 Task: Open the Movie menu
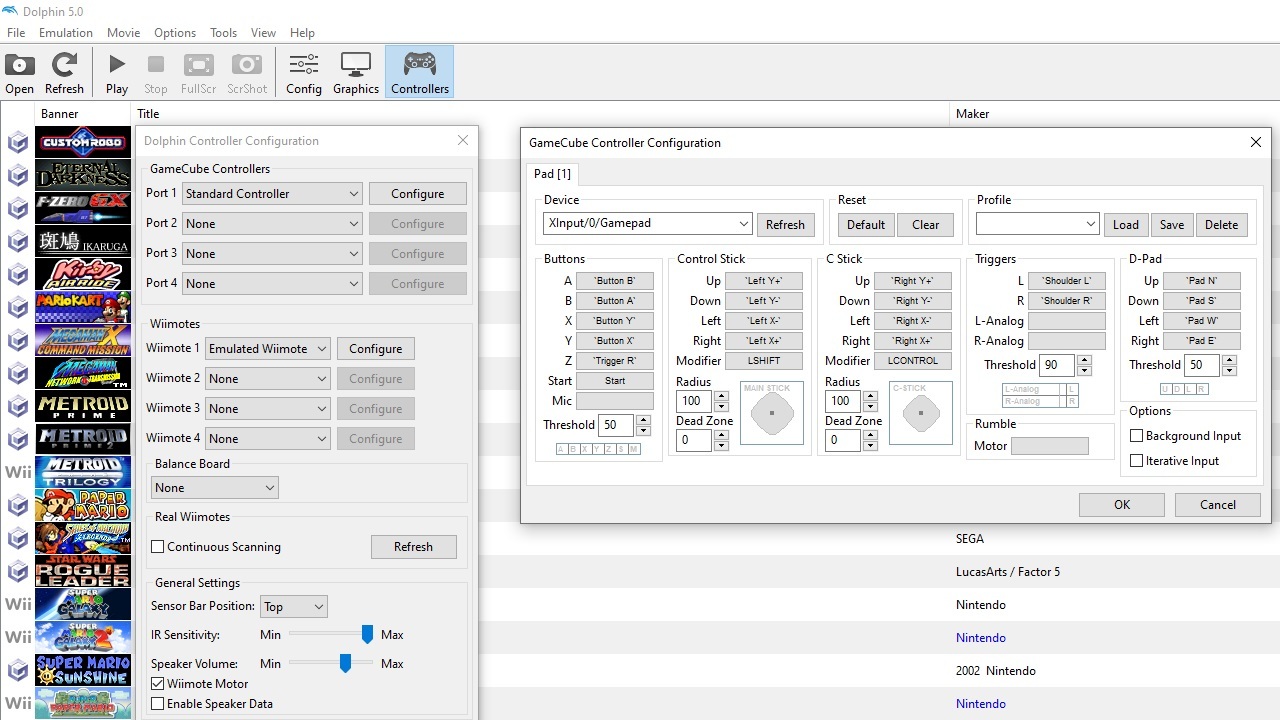pyautogui.click(x=124, y=33)
